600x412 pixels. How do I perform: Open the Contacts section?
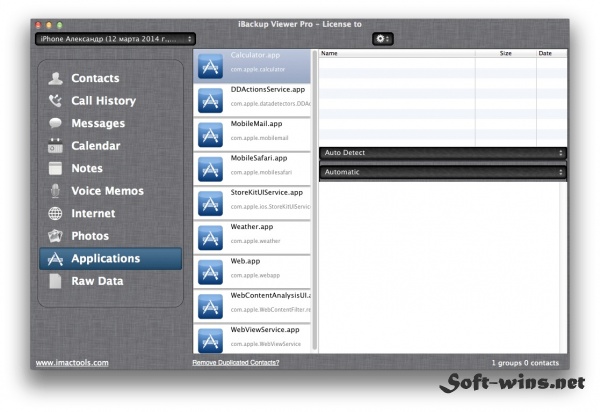111,78
